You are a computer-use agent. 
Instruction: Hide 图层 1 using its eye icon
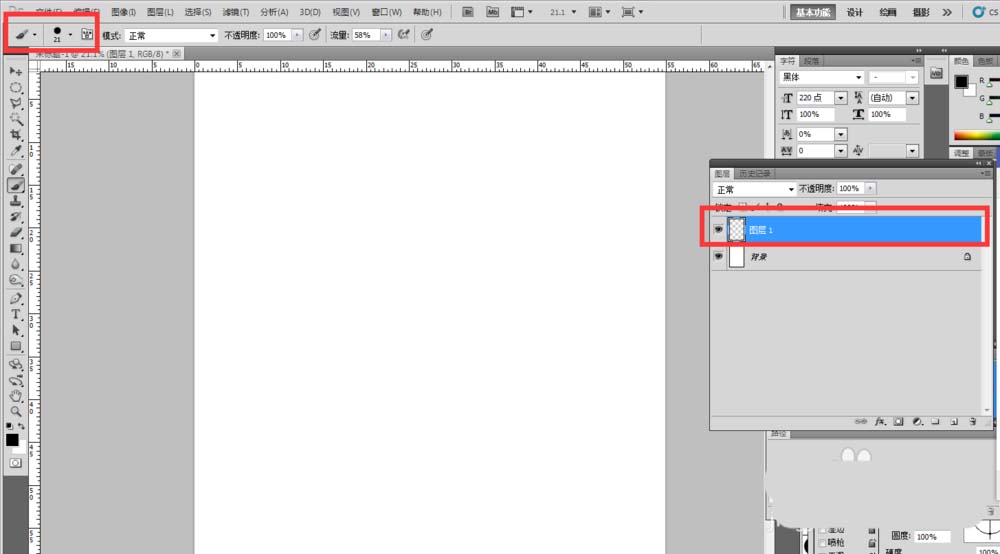718,230
